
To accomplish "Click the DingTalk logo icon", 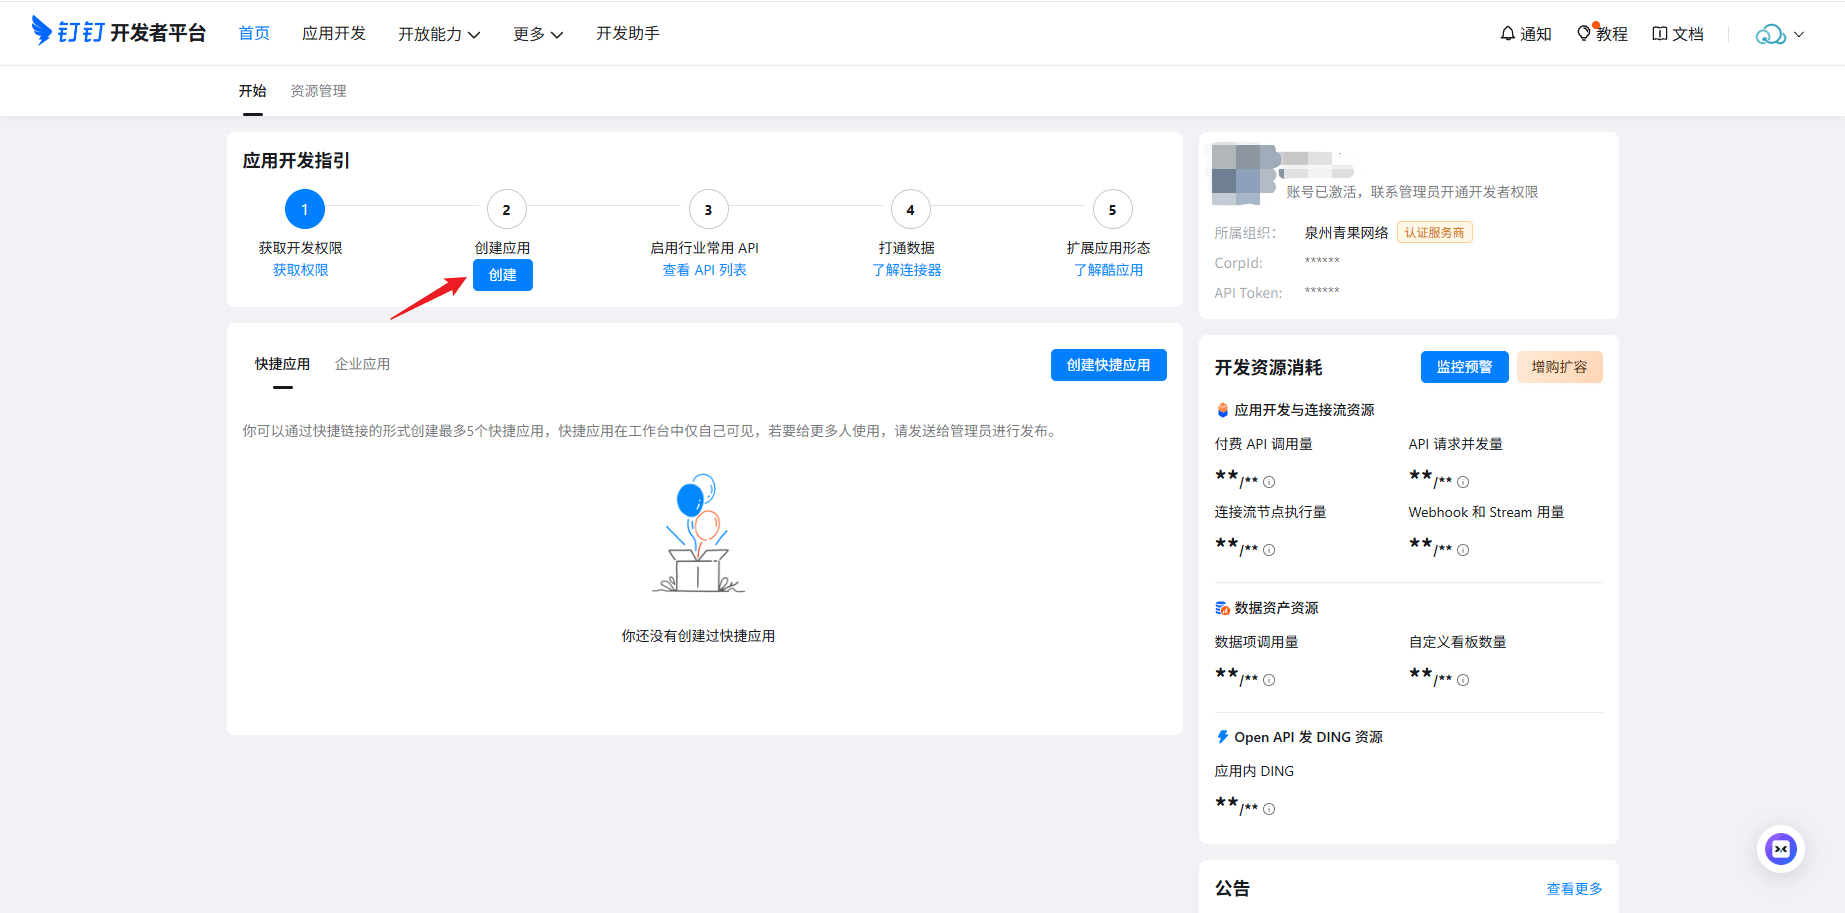I will click(x=41, y=31).
